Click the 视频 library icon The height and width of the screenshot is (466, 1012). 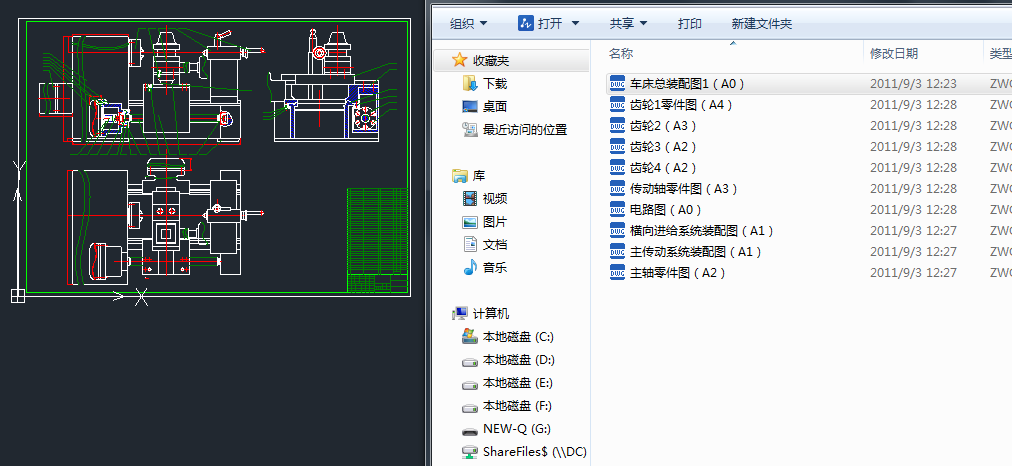(x=470, y=199)
